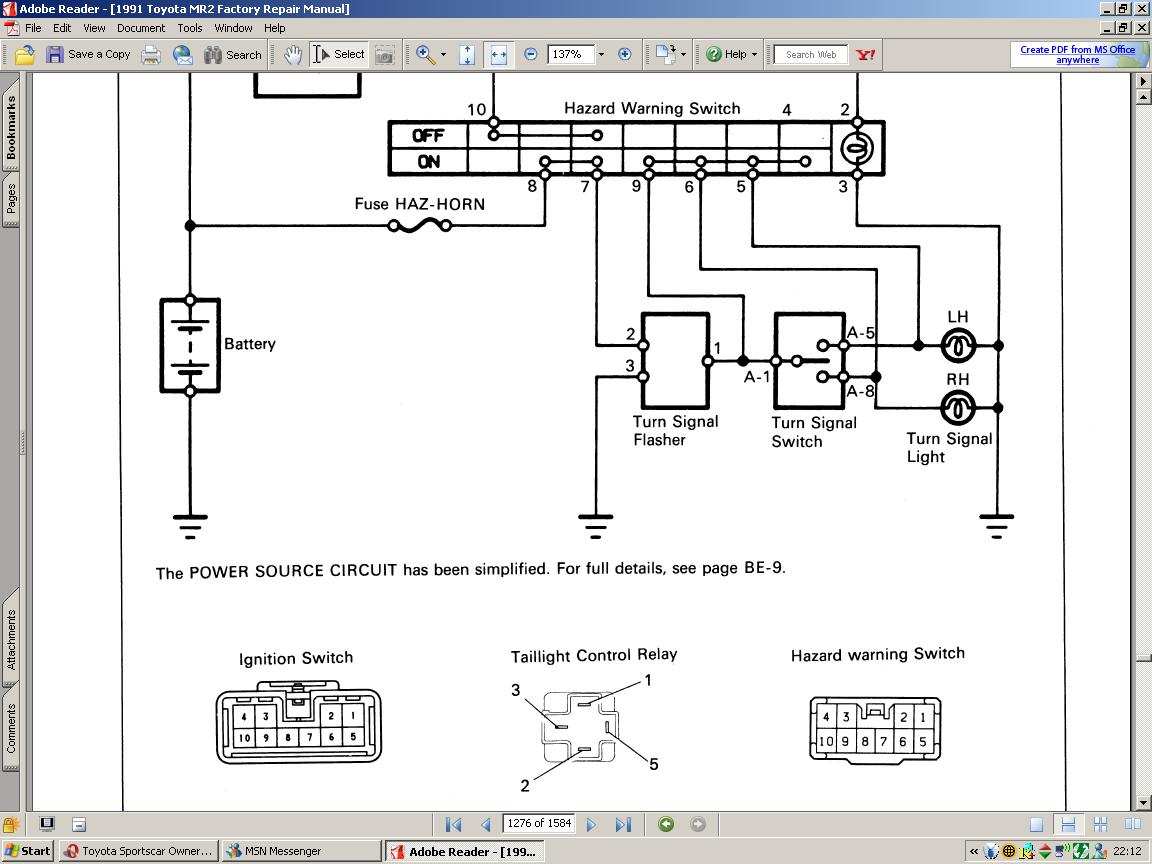
Task: Select the Hand tool
Action: click(292, 55)
